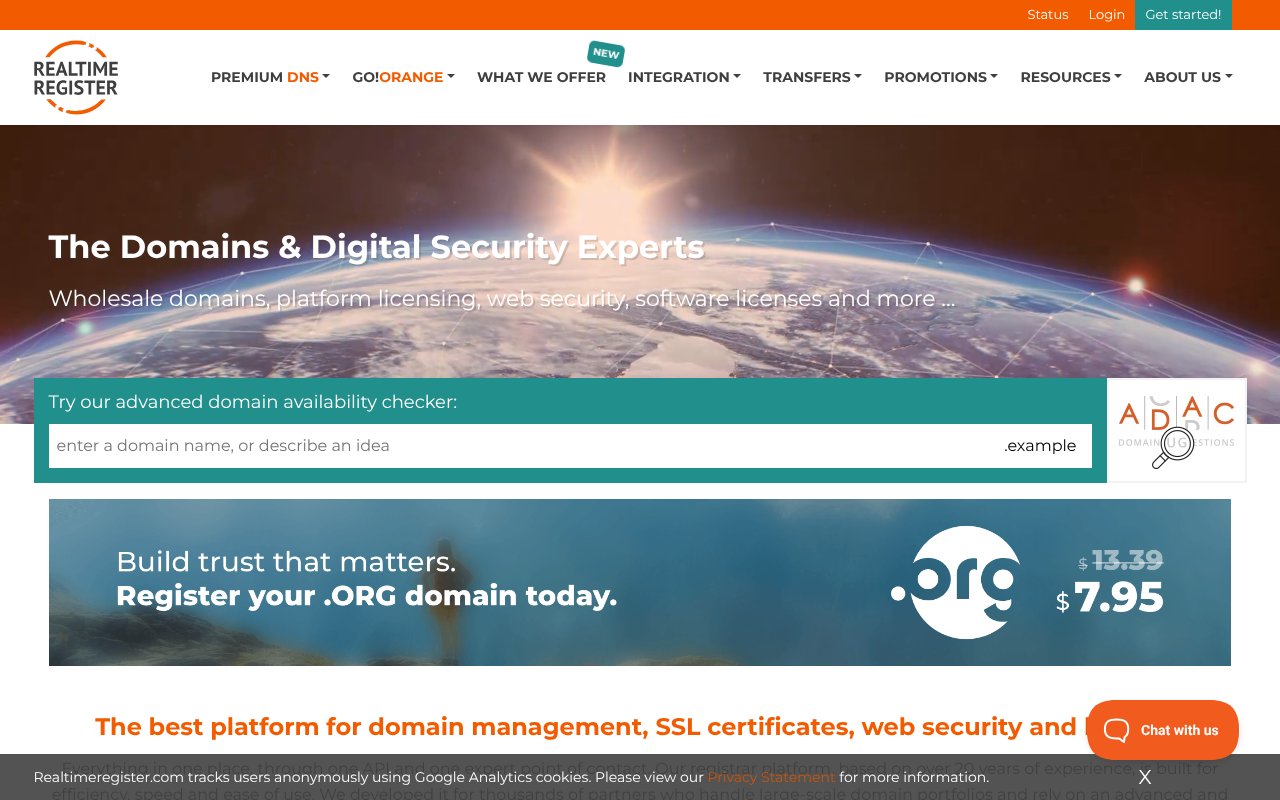Image resolution: width=1280 pixels, height=800 pixels.
Task: Open the ABOUT US dropdown menu
Action: pos(1187,77)
